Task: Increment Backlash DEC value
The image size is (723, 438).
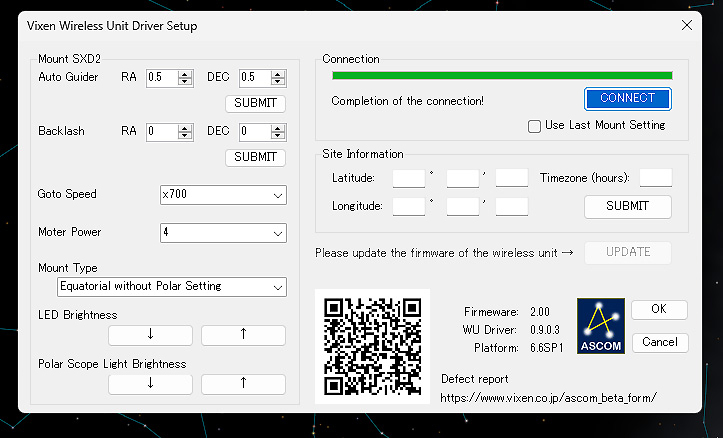Action: [x=278, y=129]
